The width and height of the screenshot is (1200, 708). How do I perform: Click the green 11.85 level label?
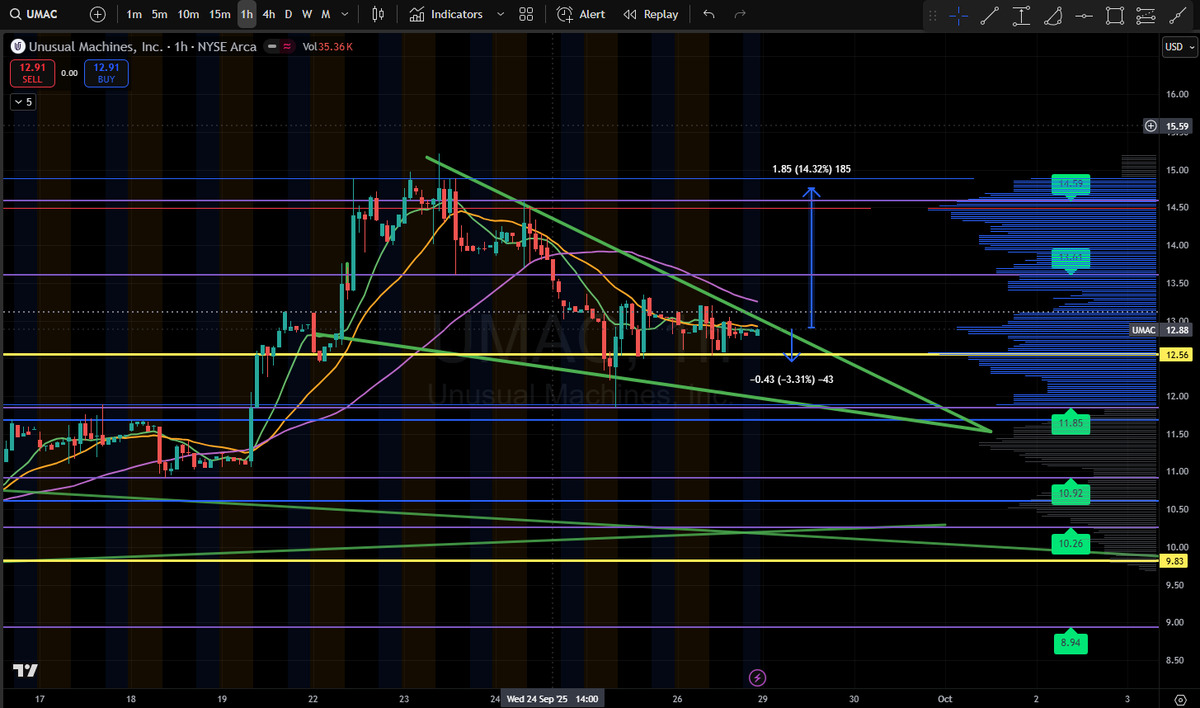coord(1070,424)
